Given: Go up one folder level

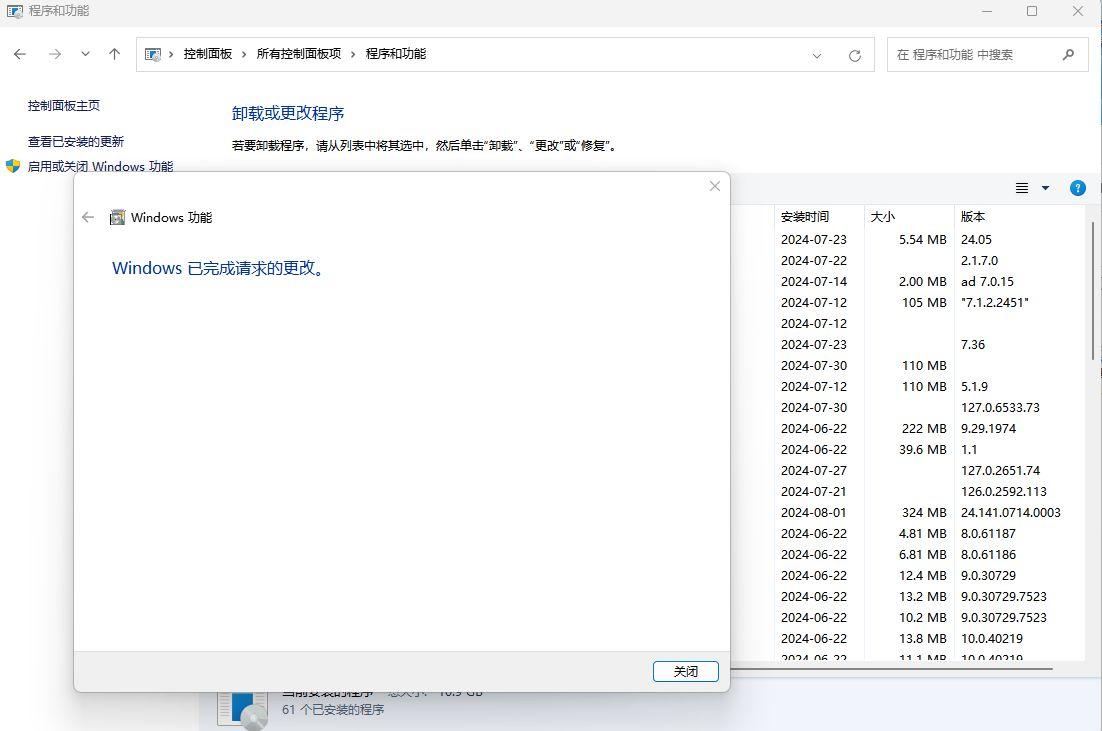Looking at the screenshot, I should tap(115, 54).
